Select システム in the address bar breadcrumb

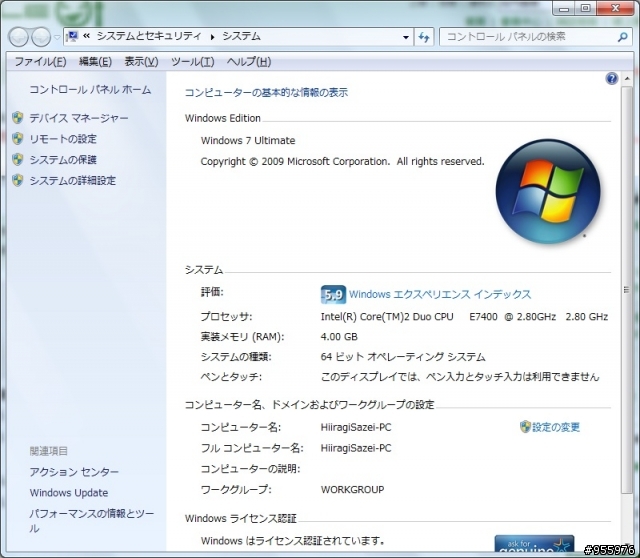242,36
